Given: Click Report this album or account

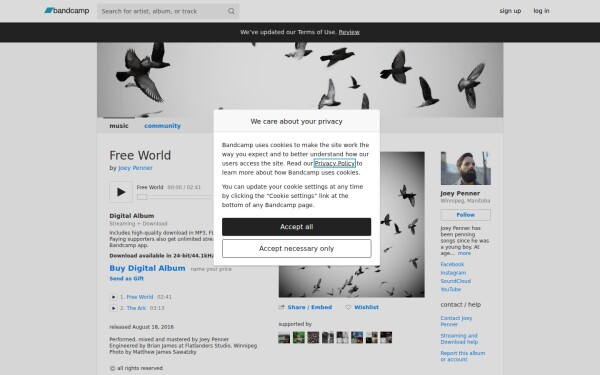Looking at the screenshot, I should (463, 356).
